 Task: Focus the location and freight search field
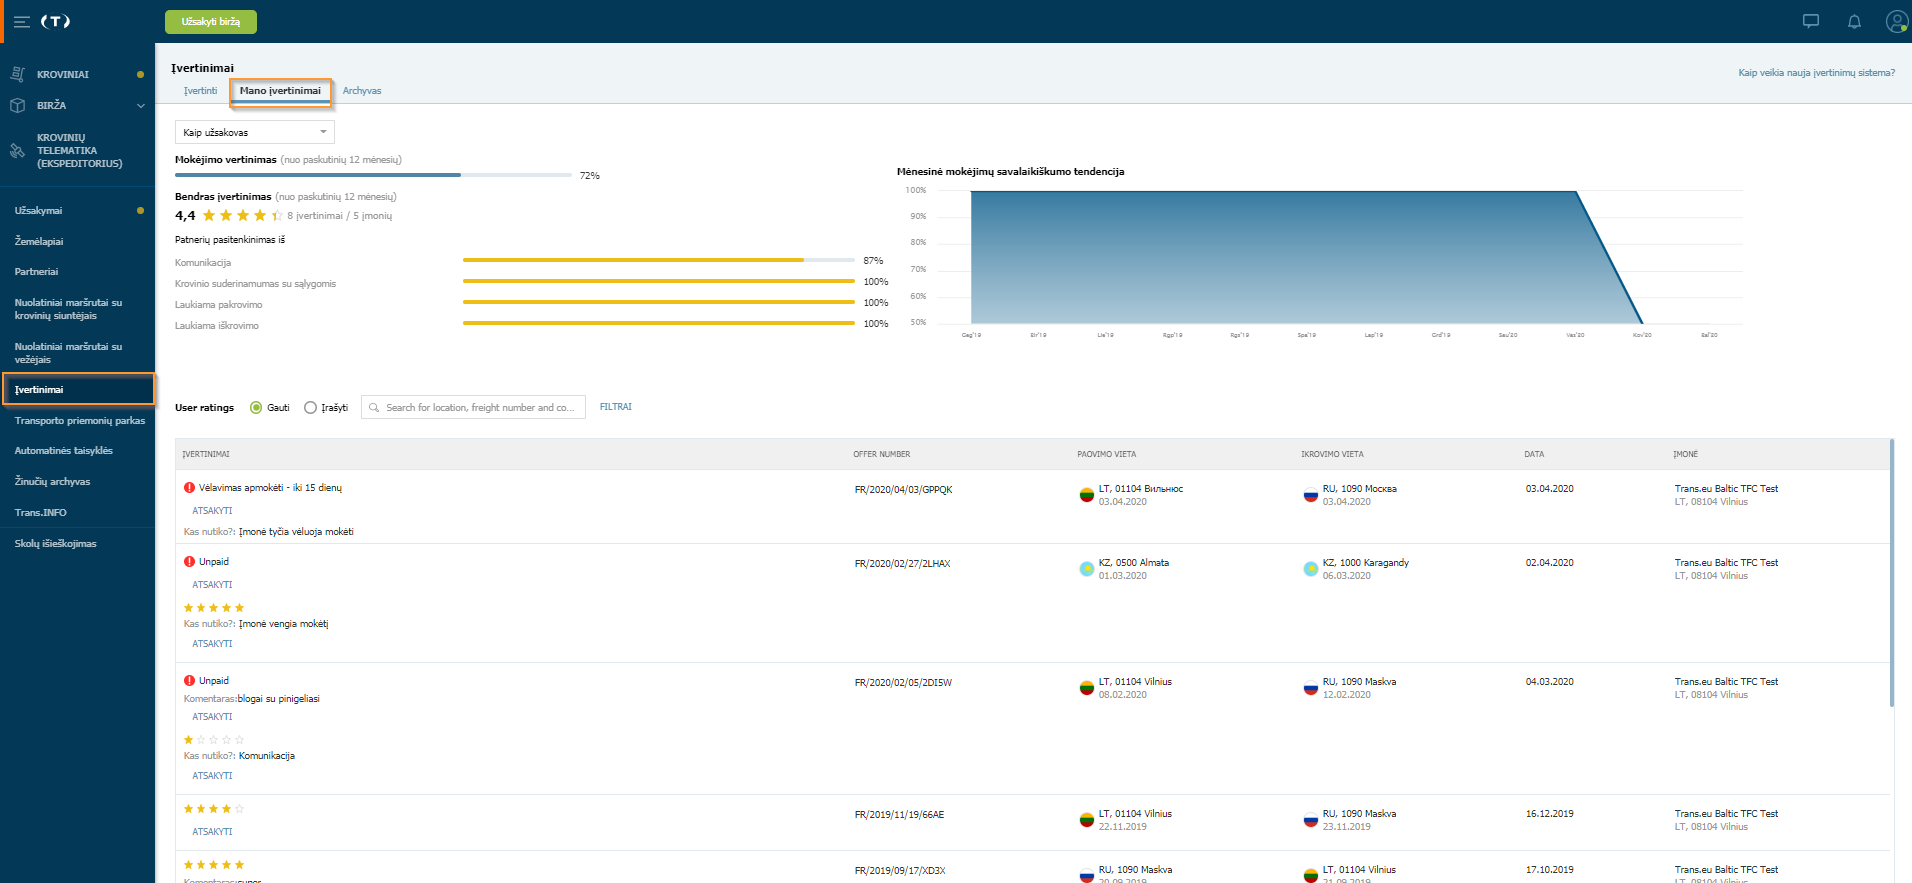coord(473,408)
